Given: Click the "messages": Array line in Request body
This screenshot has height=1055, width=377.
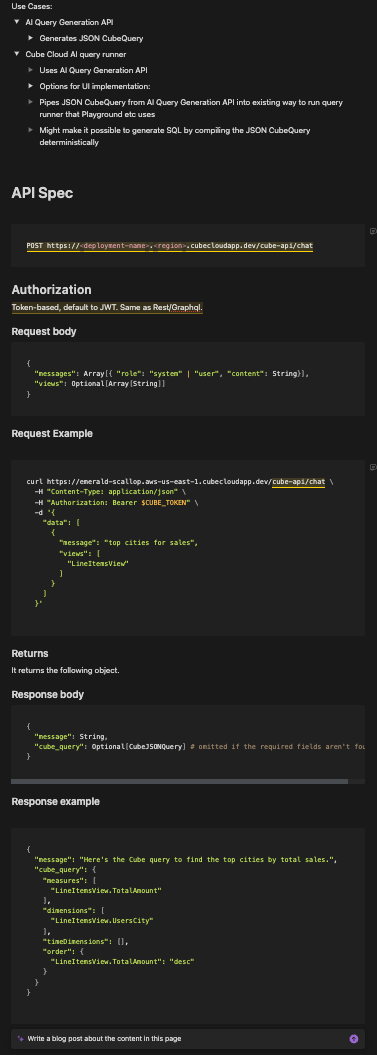Looking at the screenshot, I should [x=172, y=373].
